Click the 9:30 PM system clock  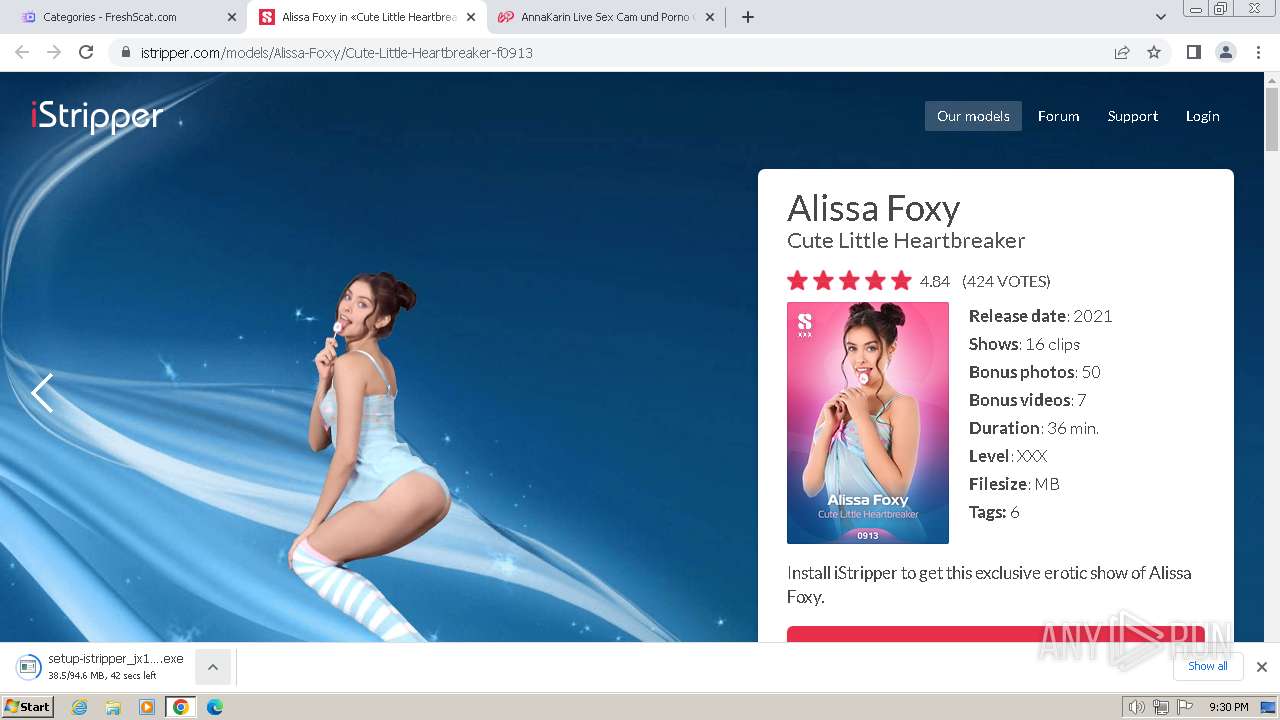pyautogui.click(x=1228, y=707)
